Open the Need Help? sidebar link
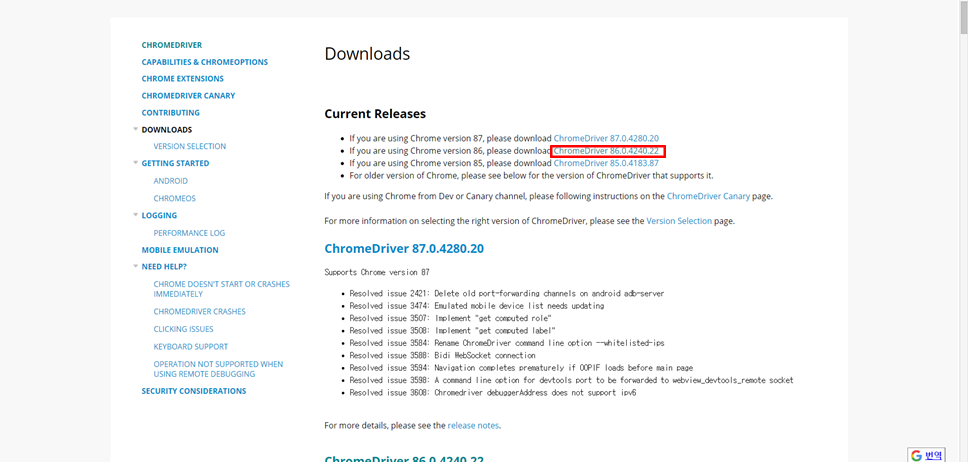 (164, 267)
